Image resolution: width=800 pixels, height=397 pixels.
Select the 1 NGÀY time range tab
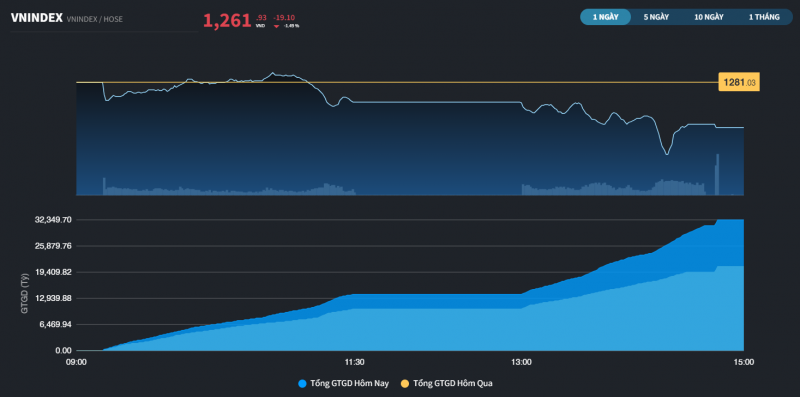tap(606, 17)
